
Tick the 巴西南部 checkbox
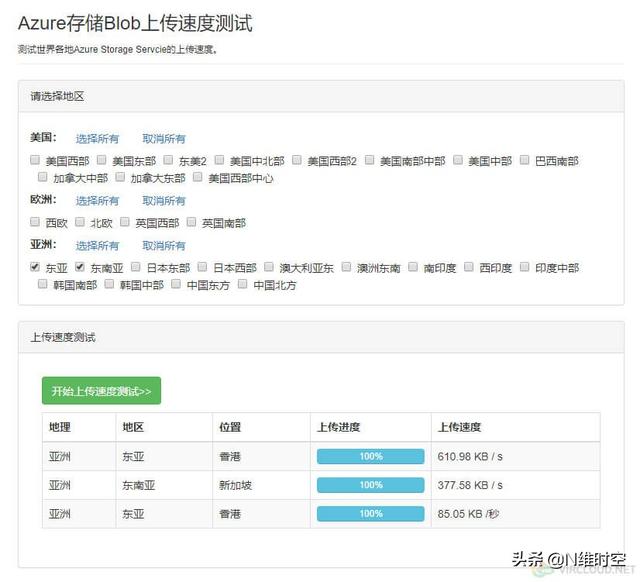524,160
